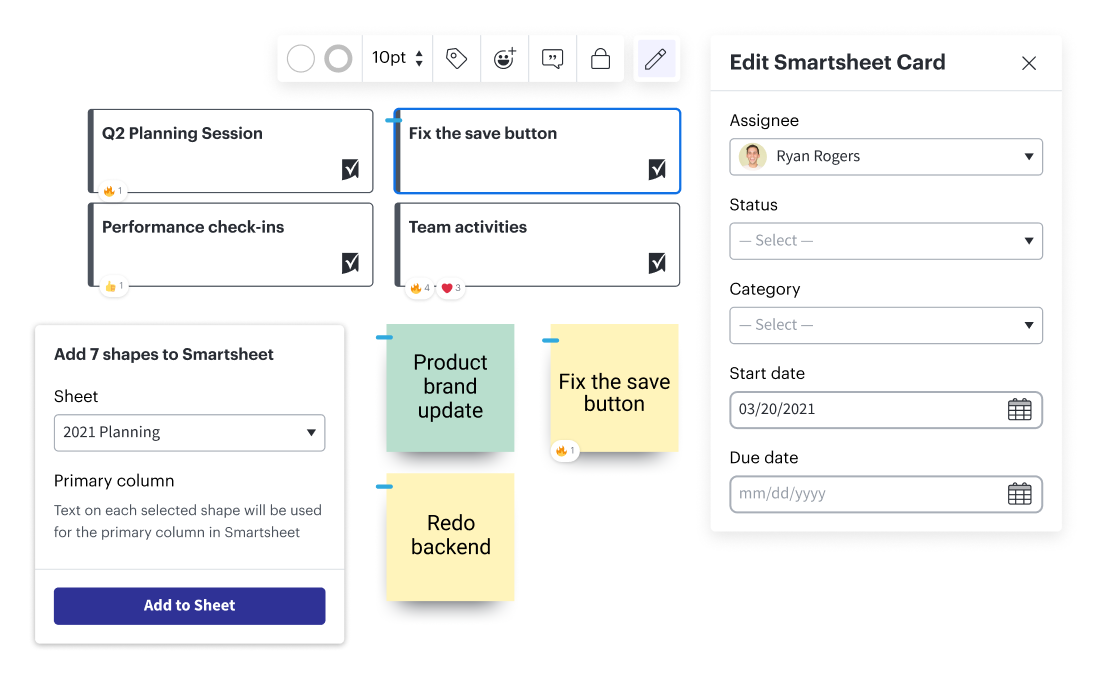The height and width of the screenshot is (674, 1108).
Task: Select the pencil edit icon
Action: pyautogui.click(x=655, y=59)
